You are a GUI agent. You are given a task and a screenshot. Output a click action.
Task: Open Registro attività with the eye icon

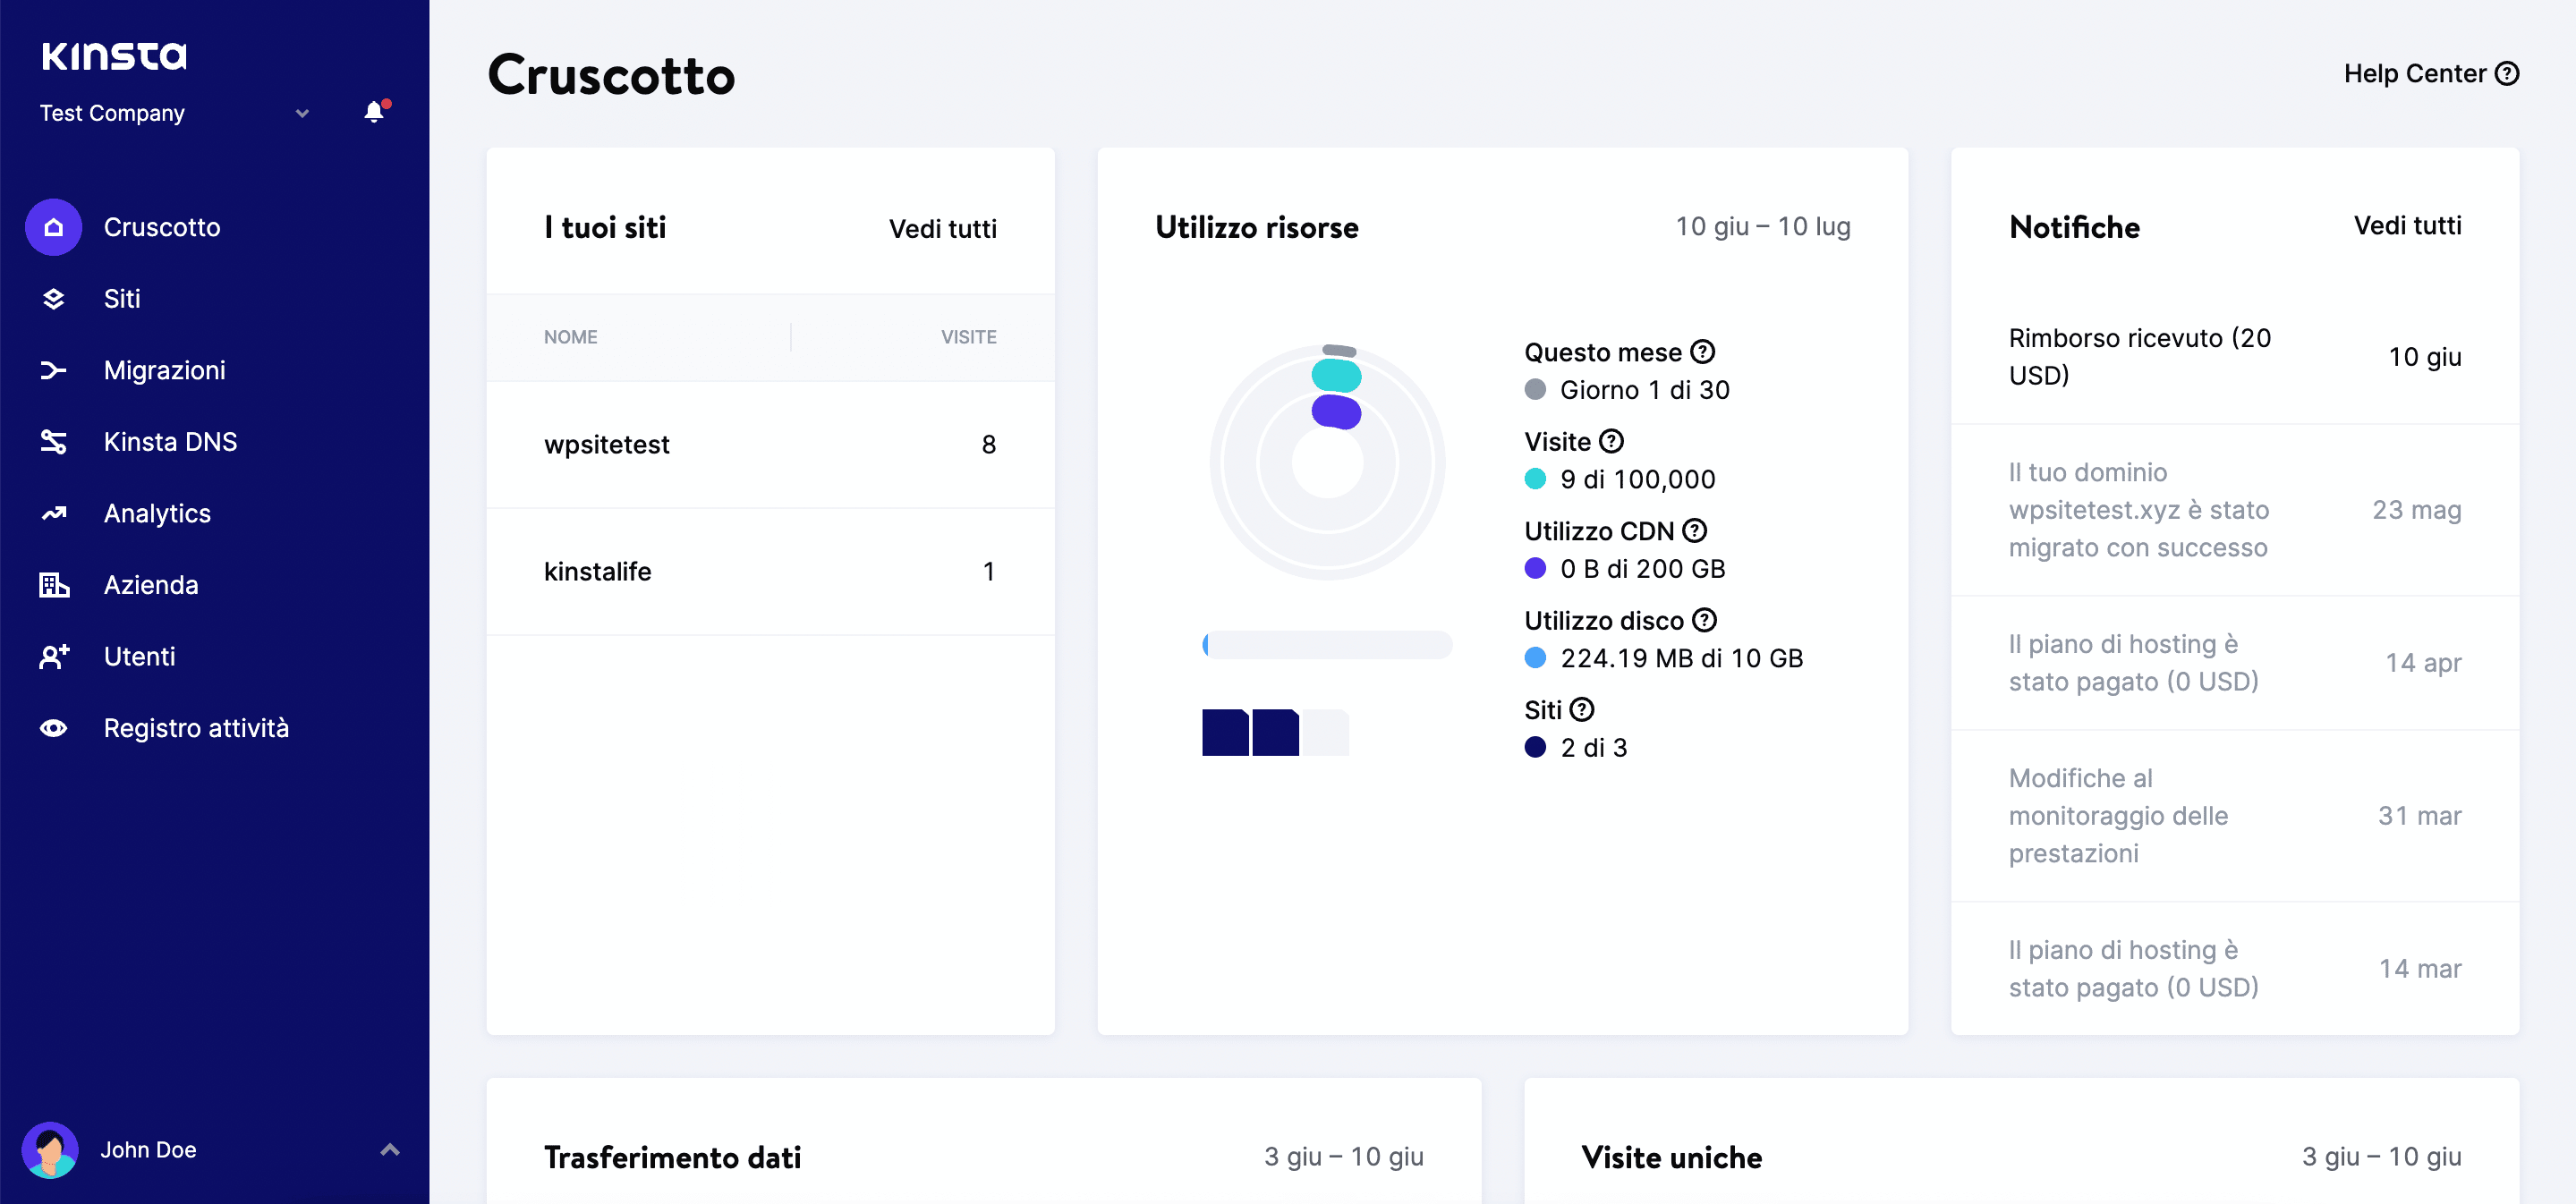tap(54, 728)
